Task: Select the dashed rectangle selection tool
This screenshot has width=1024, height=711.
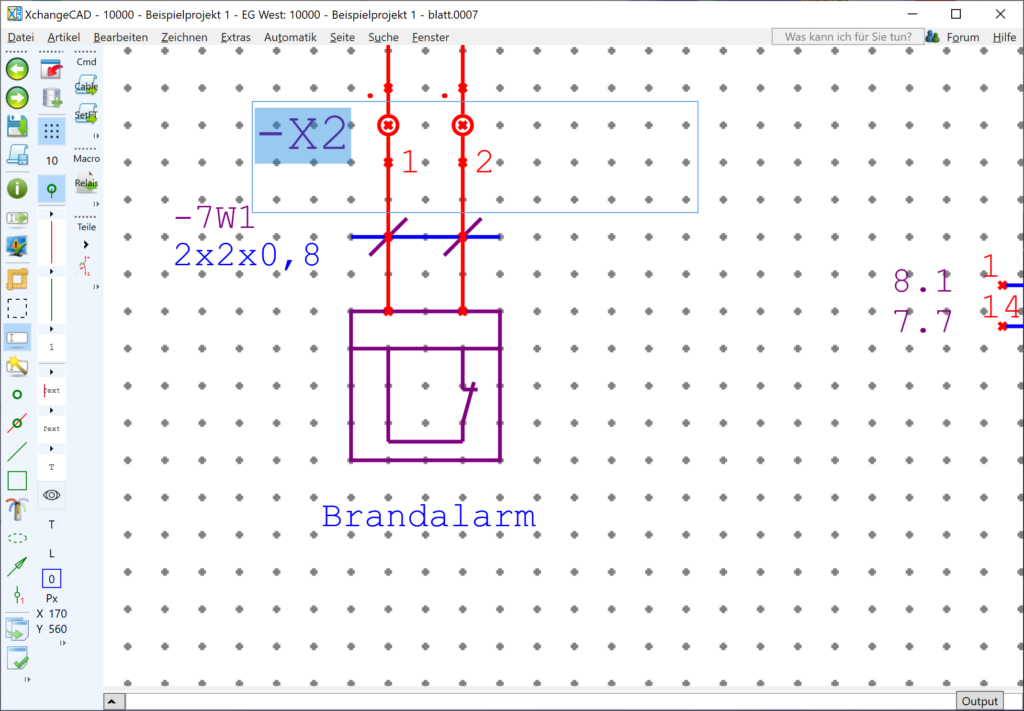Action: click(17, 309)
